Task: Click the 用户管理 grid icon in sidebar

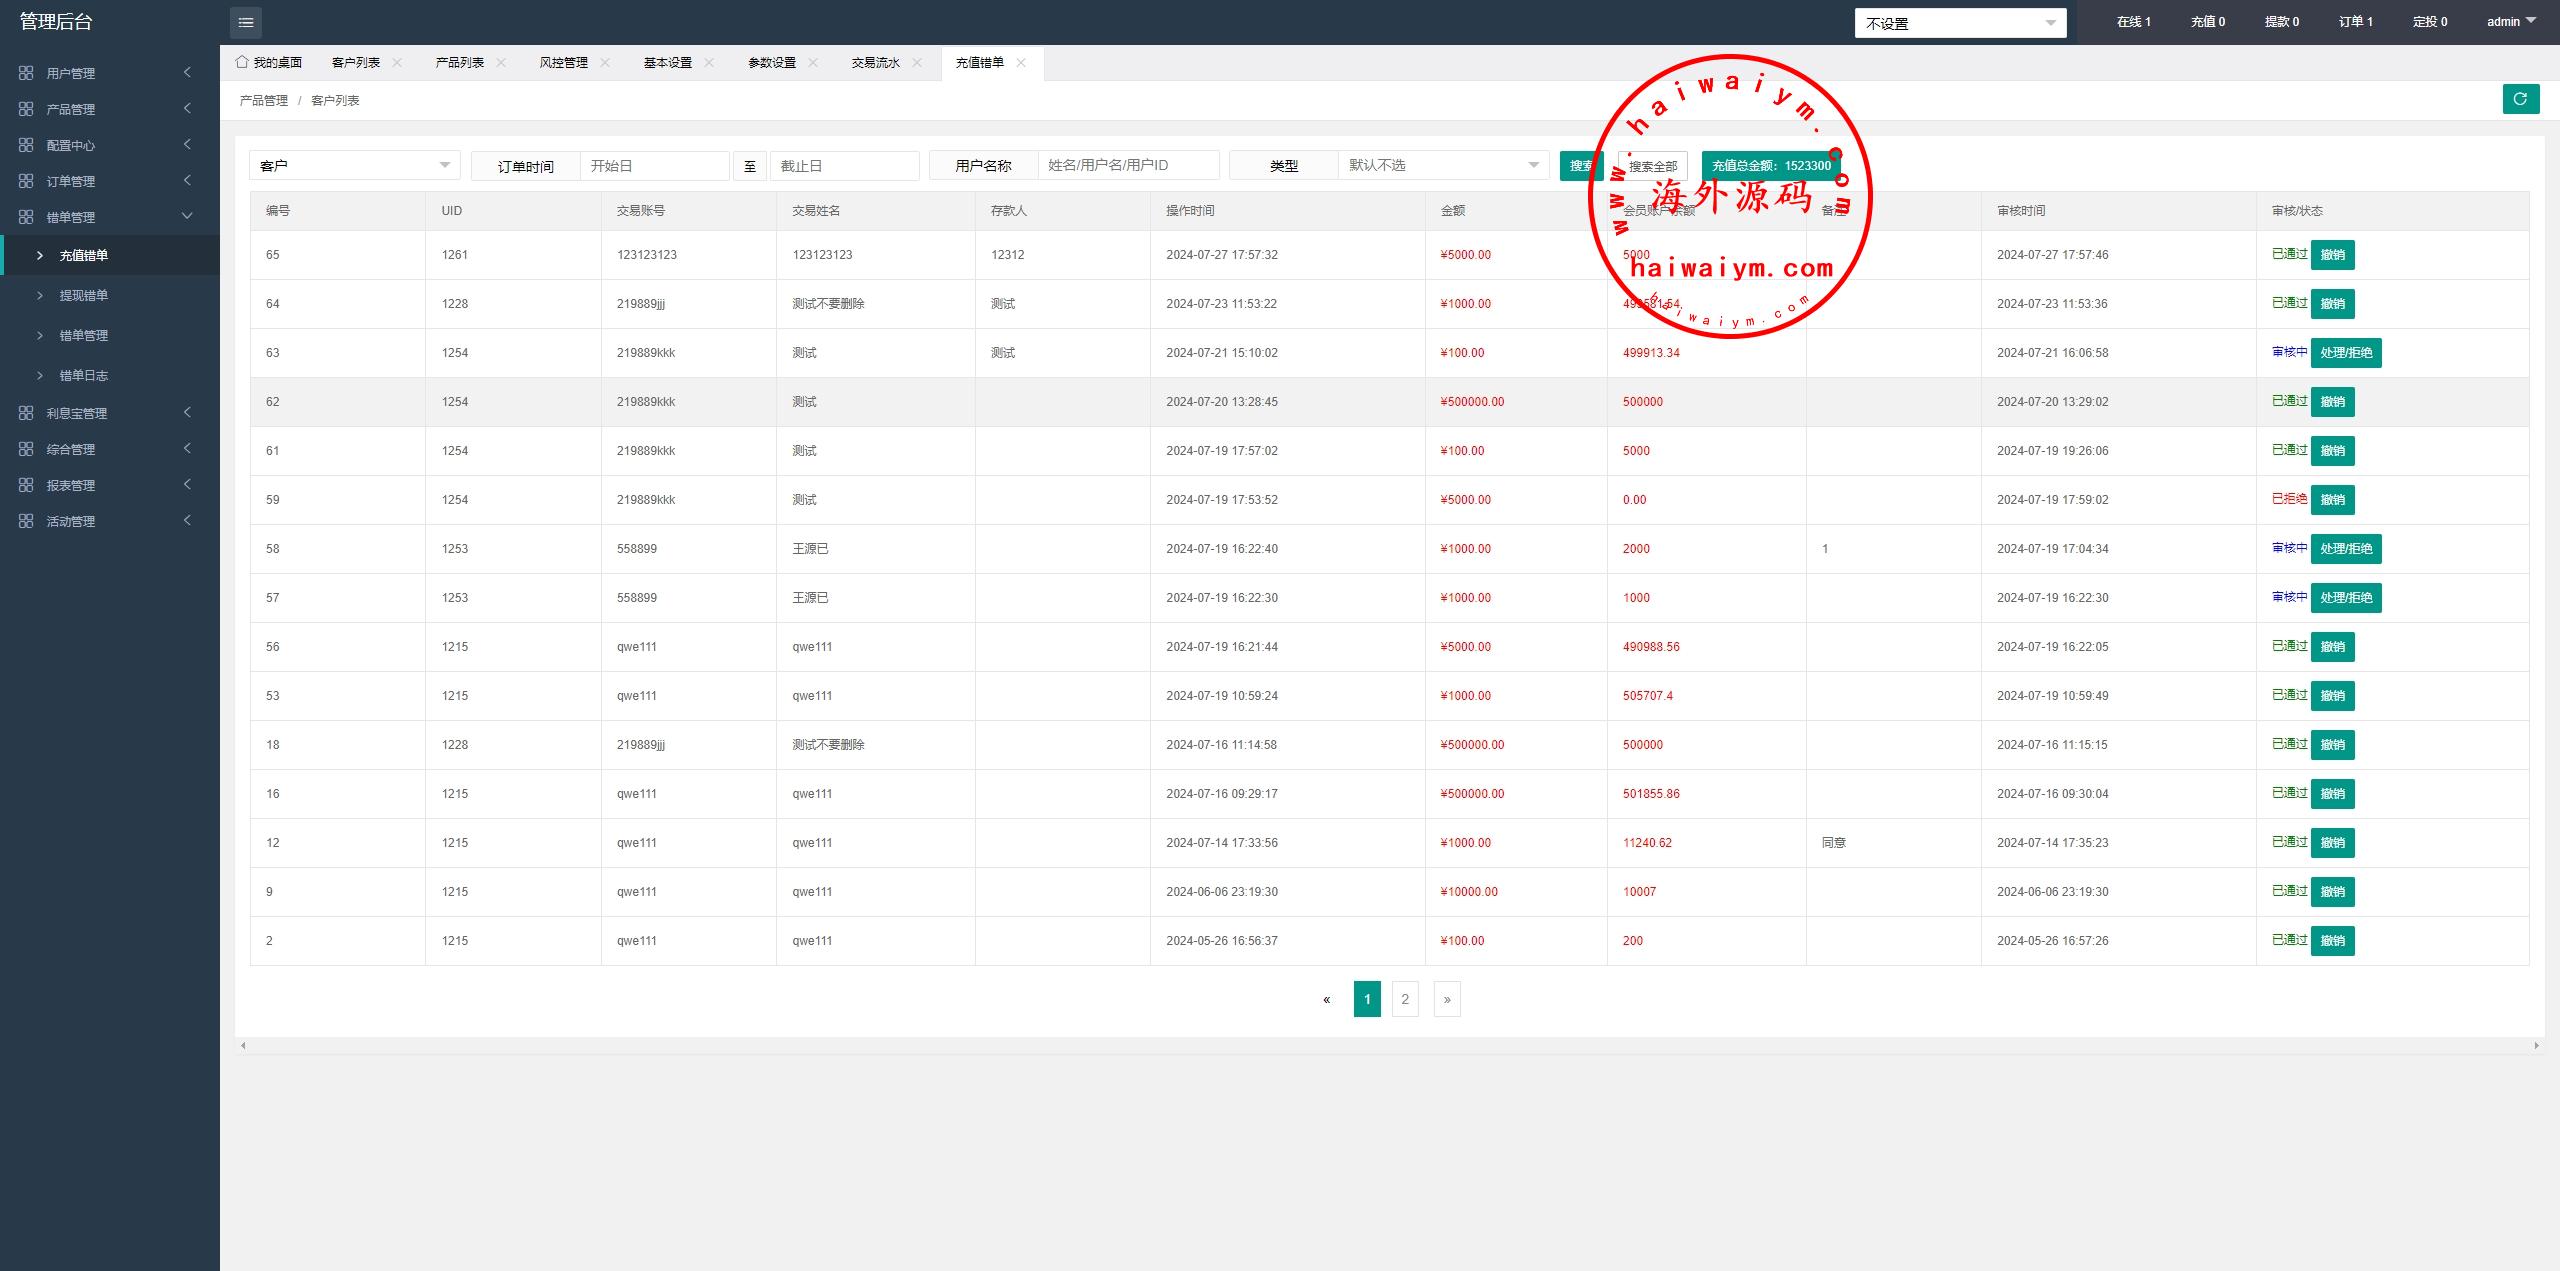Action: 26,73
